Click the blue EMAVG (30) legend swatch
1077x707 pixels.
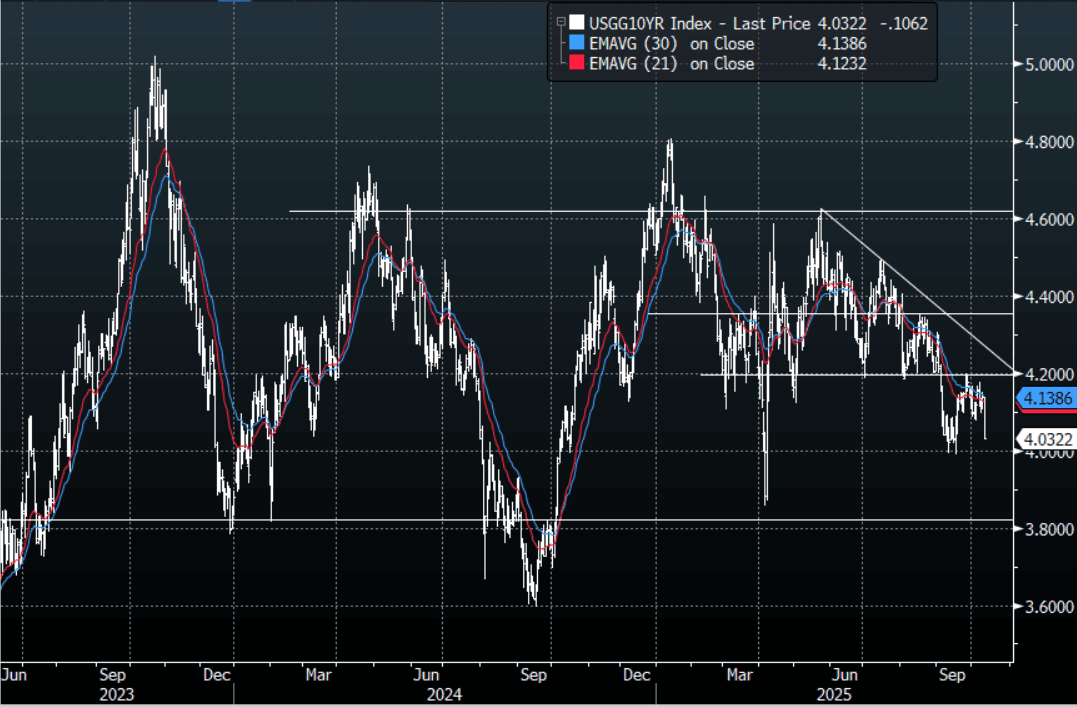point(575,43)
